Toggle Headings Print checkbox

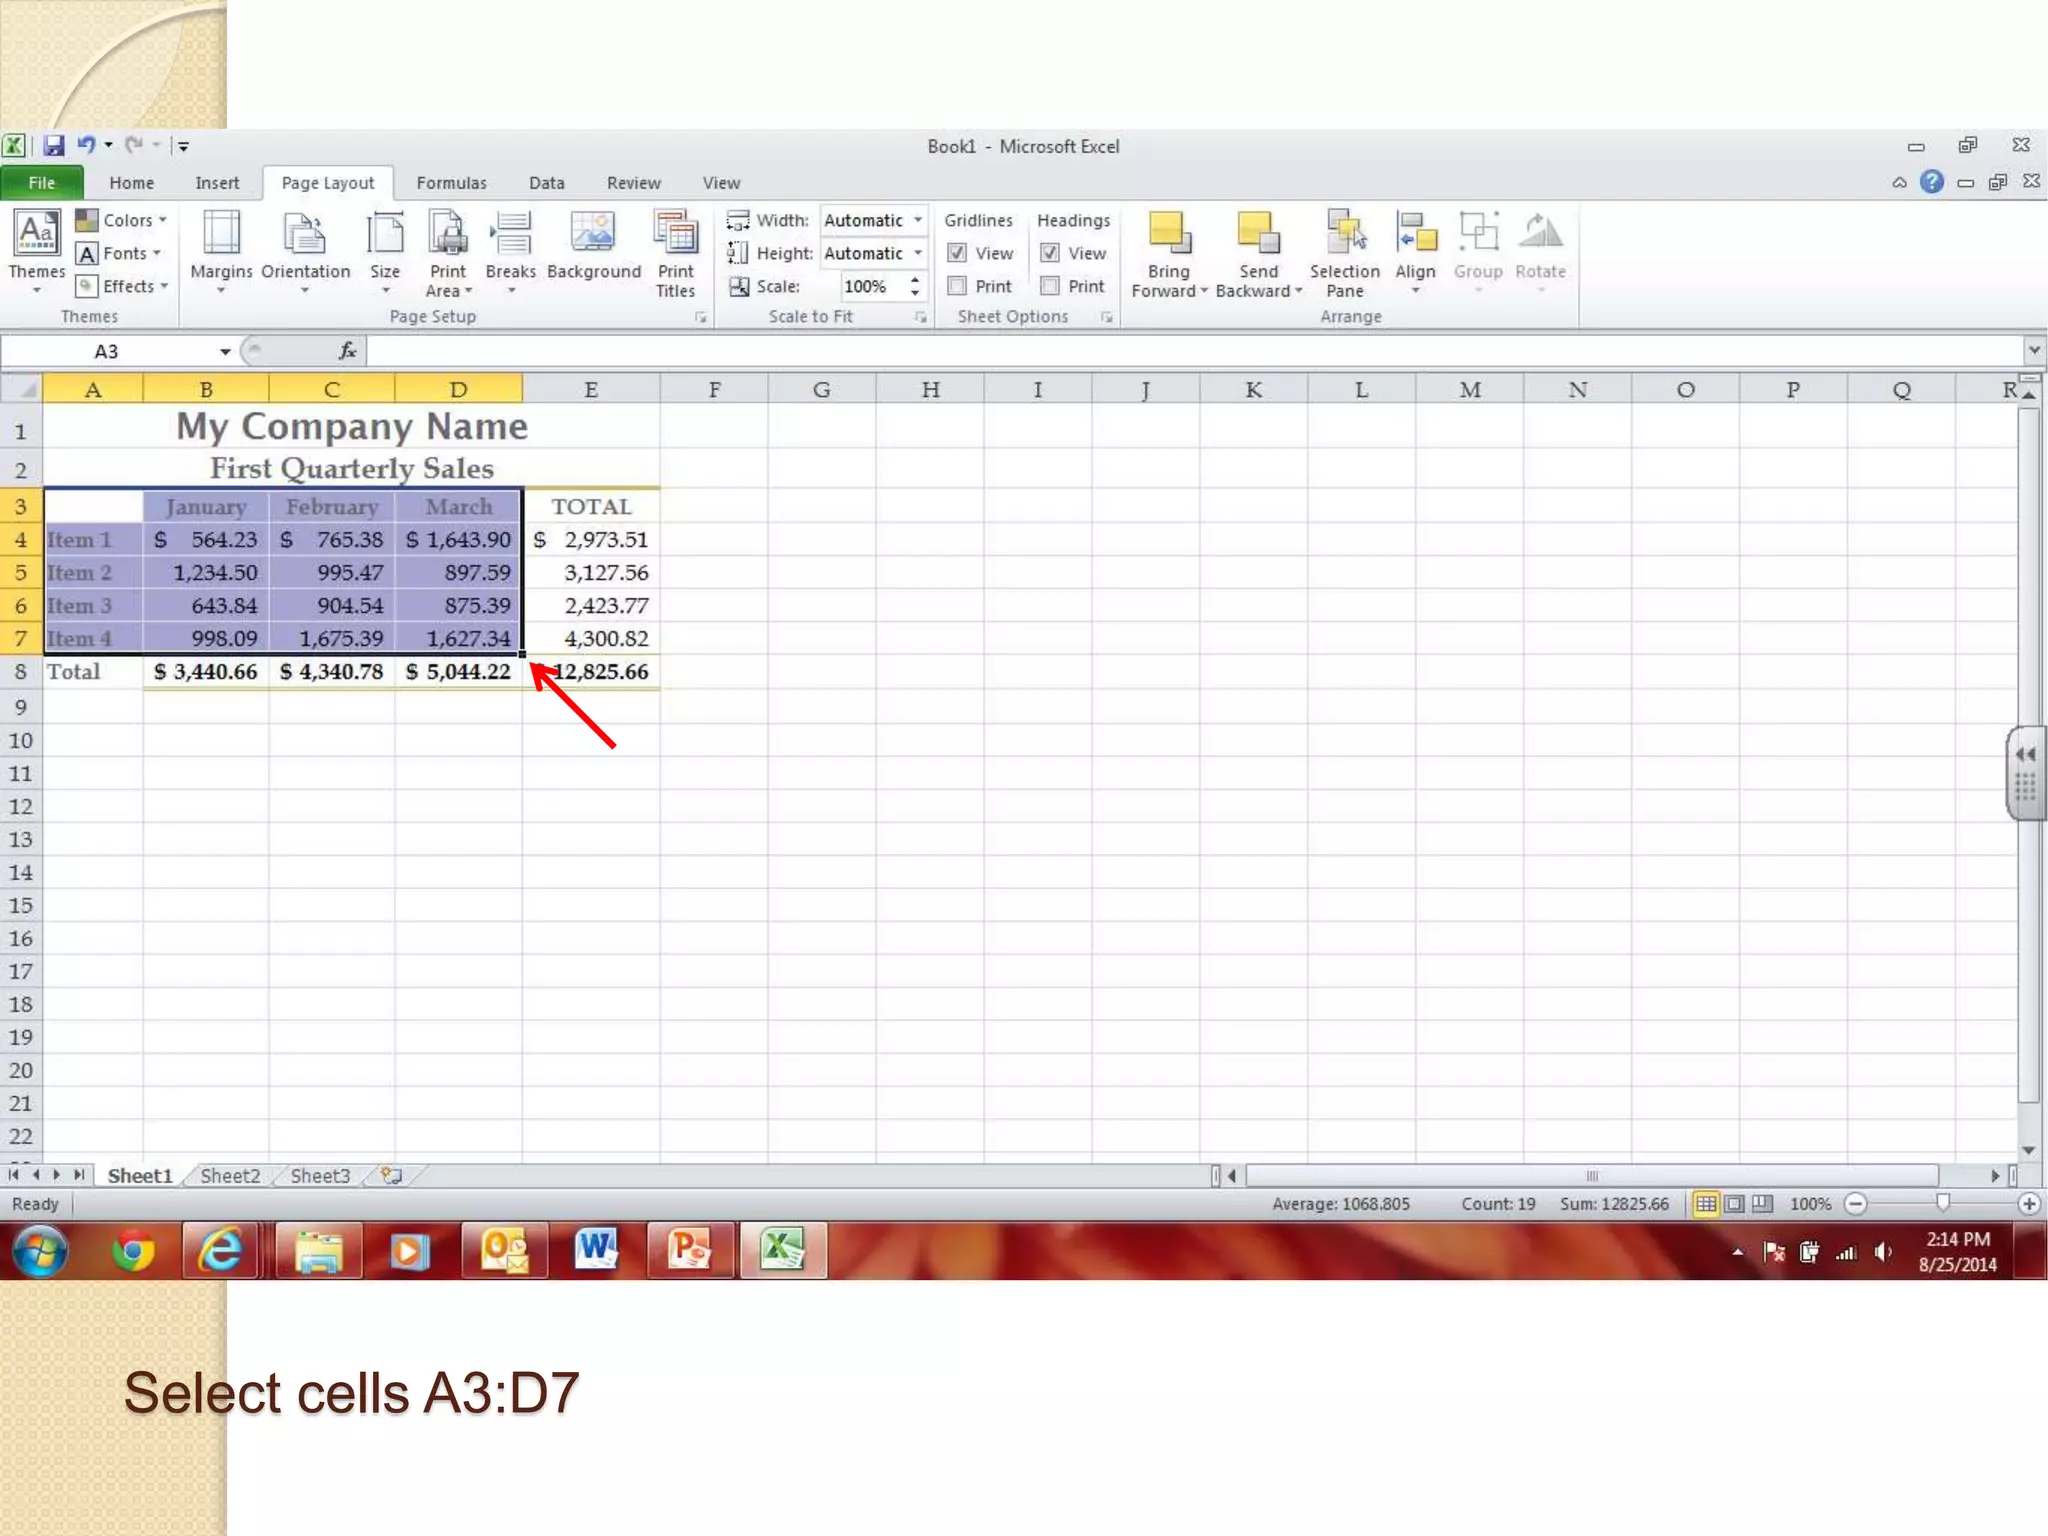(1050, 286)
